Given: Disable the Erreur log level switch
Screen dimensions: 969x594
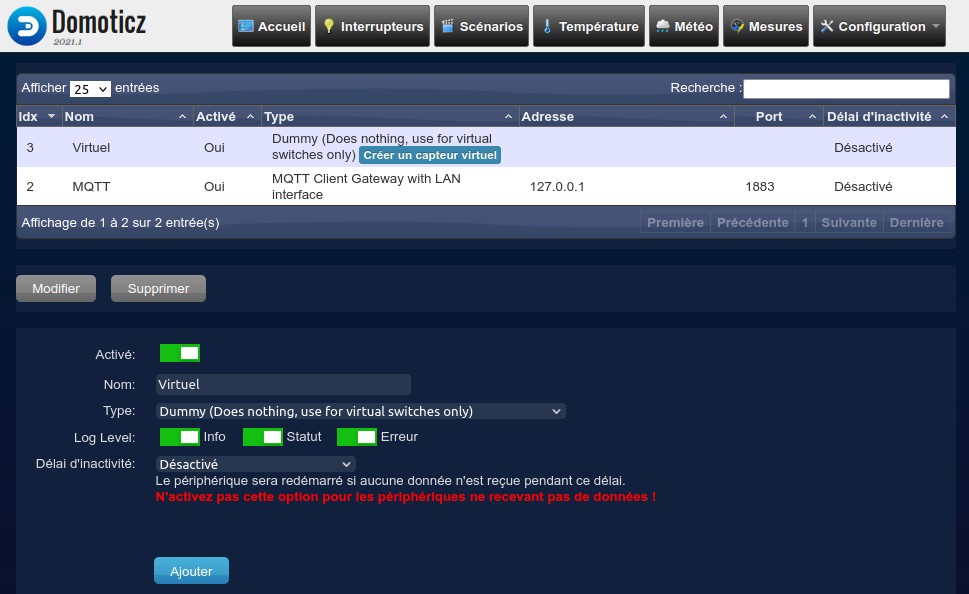Looking at the screenshot, I should click(357, 437).
